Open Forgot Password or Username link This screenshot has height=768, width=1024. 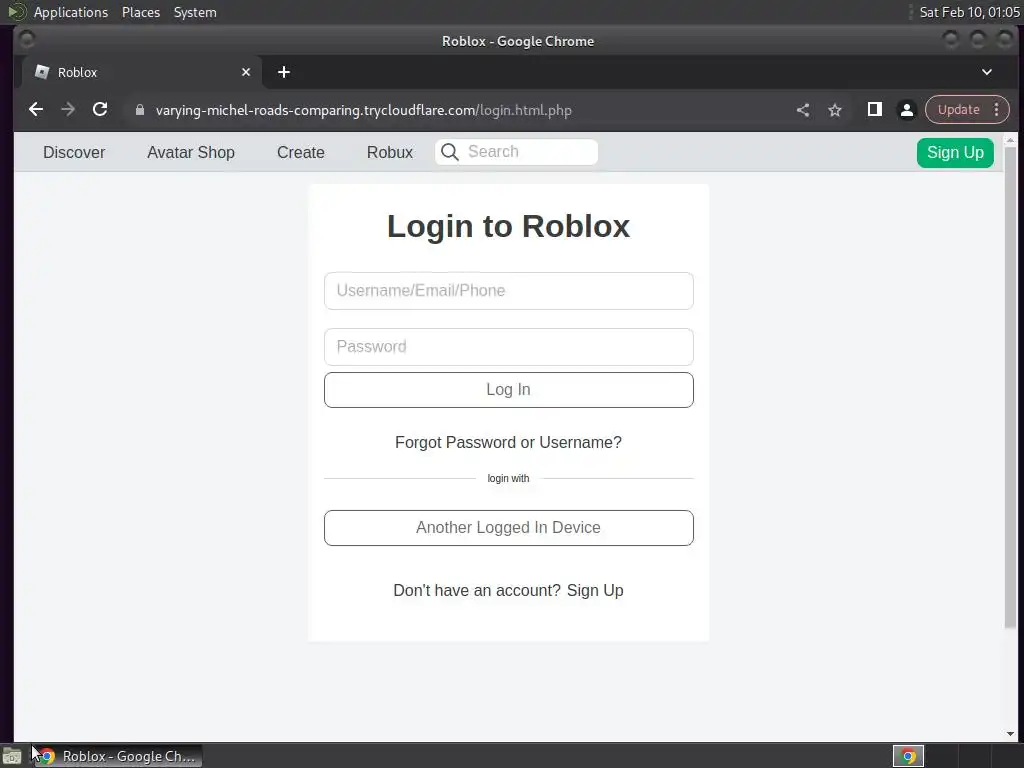(x=509, y=442)
